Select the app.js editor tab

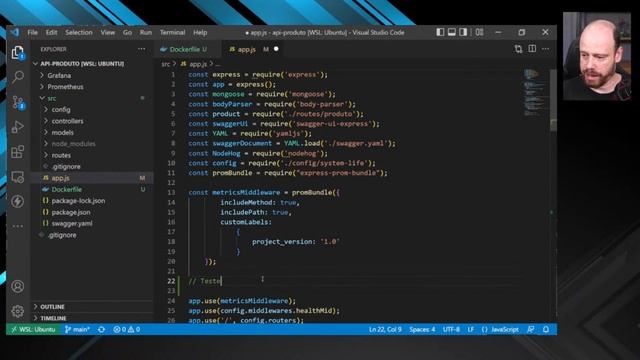[x=252, y=49]
